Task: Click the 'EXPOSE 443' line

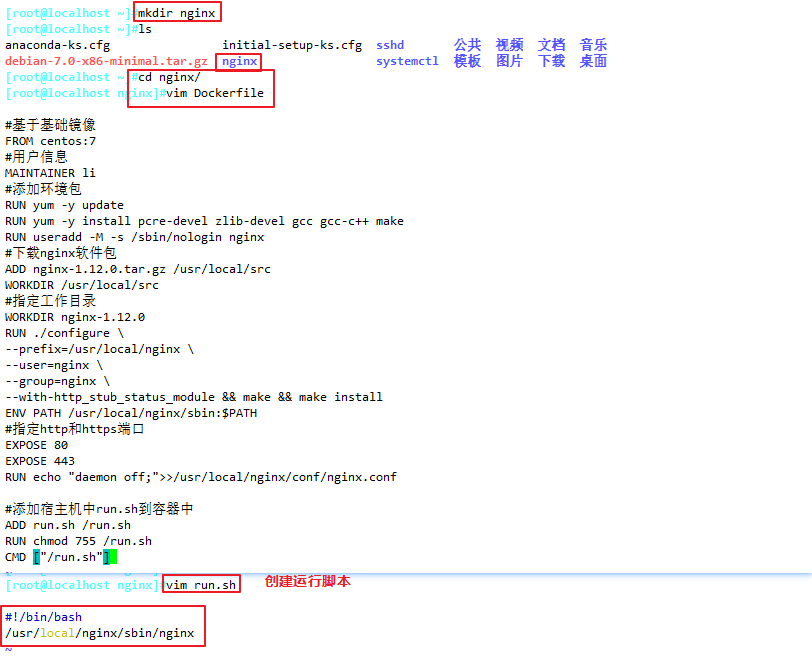Action: pos(40,461)
